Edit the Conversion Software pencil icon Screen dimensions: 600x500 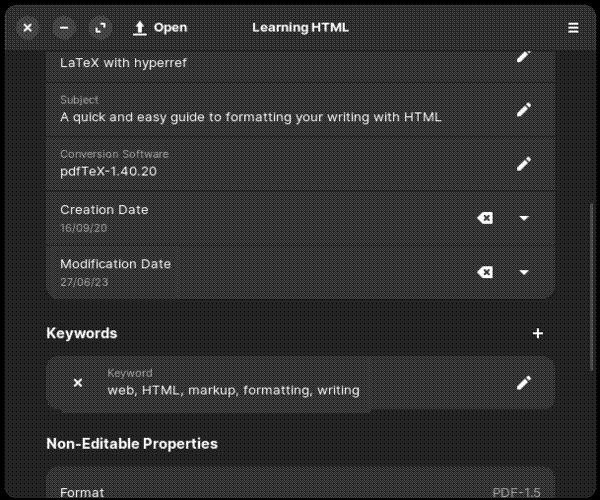(x=523, y=164)
